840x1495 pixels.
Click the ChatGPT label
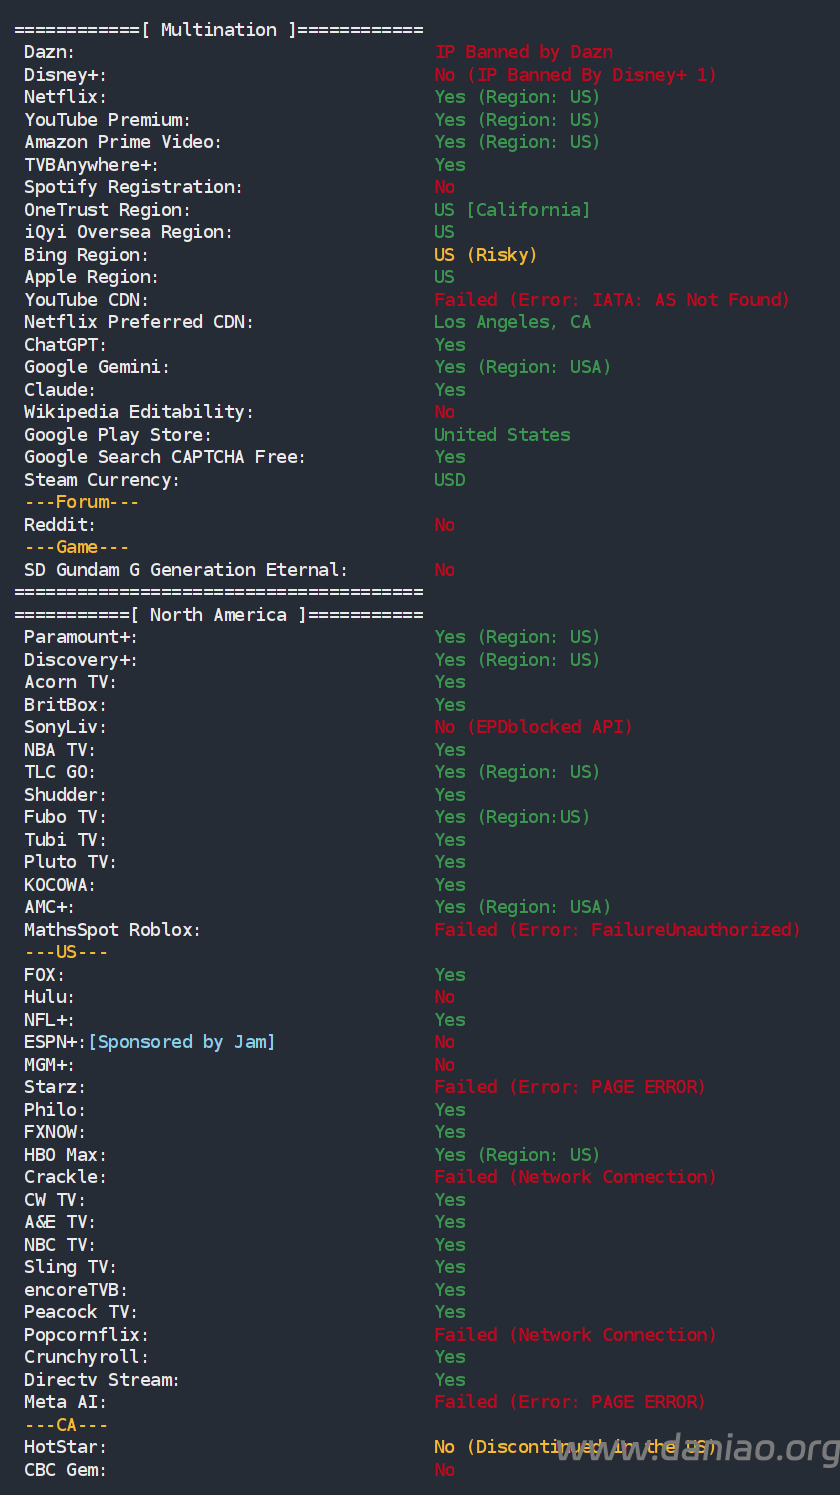click(x=65, y=345)
